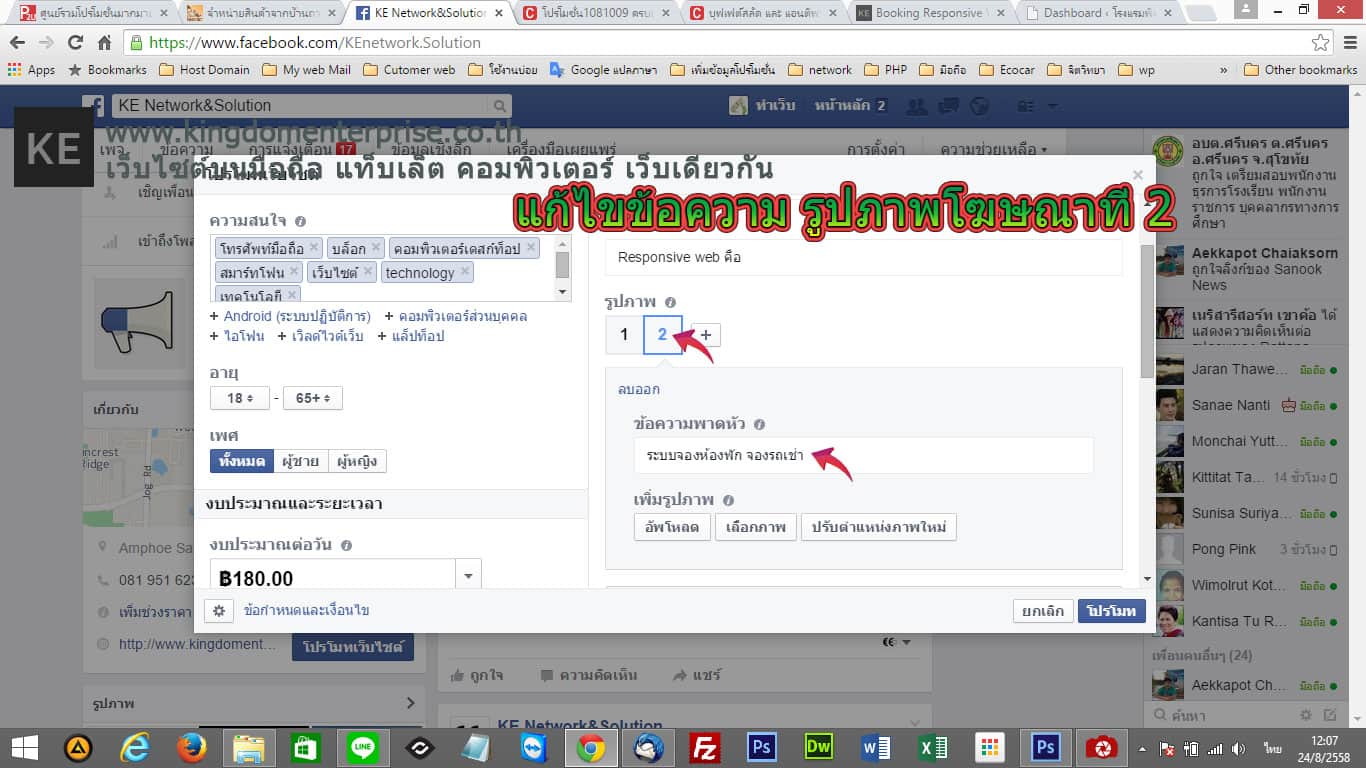This screenshot has height=768, width=1366.
Task: Select ผู้ชาย gender option
Action: click(300, 461)
